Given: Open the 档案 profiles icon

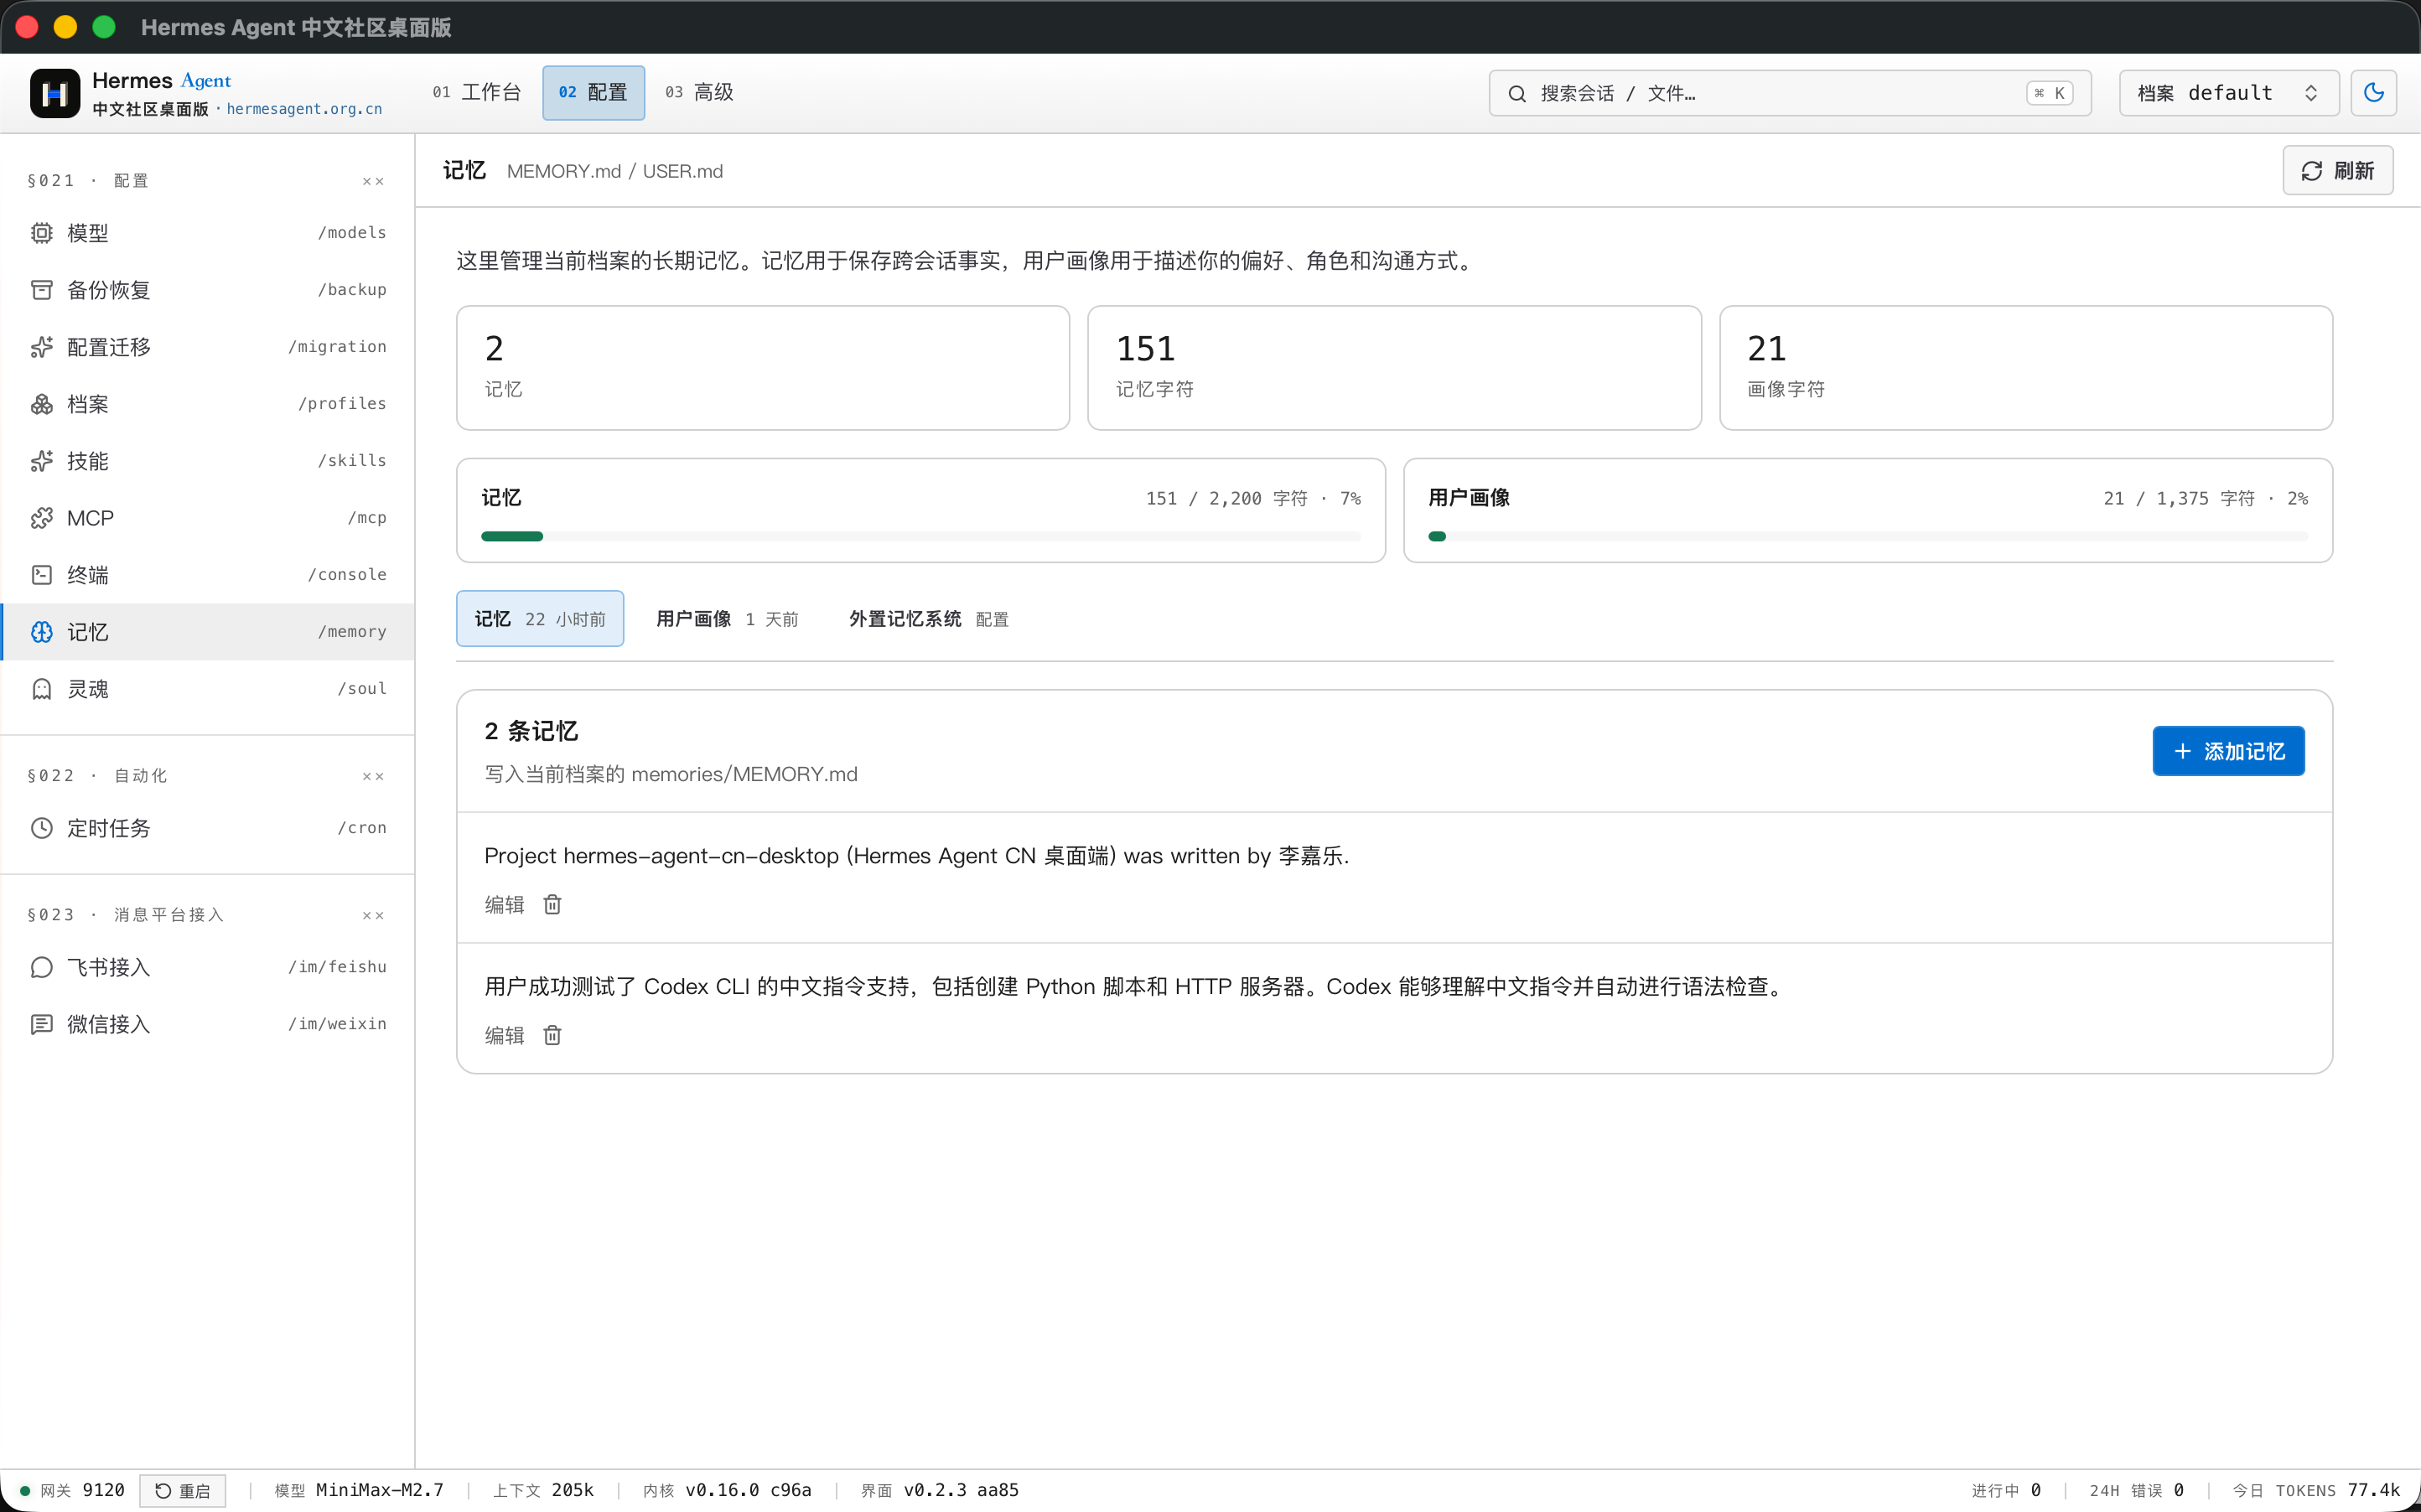Looking at the screenshot, I should click(x=41, y=404).
